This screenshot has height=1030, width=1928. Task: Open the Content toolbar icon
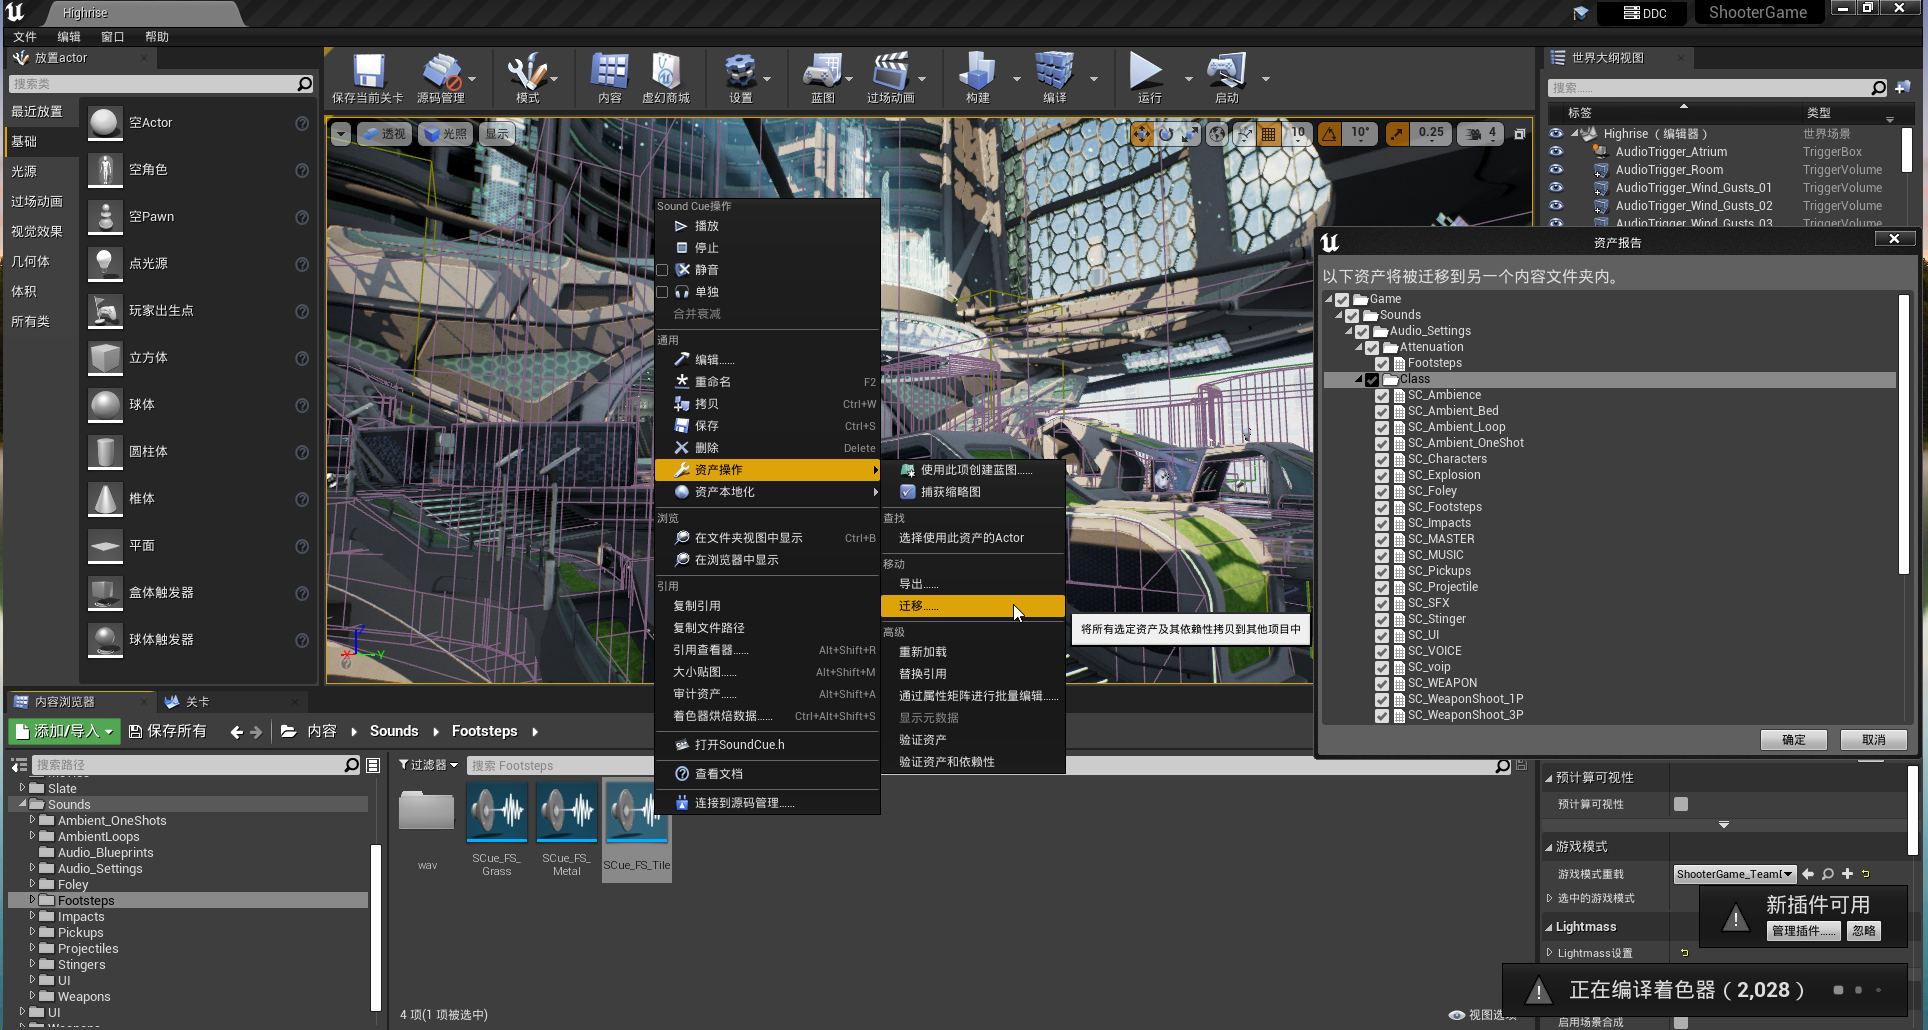tap(609, 71)
